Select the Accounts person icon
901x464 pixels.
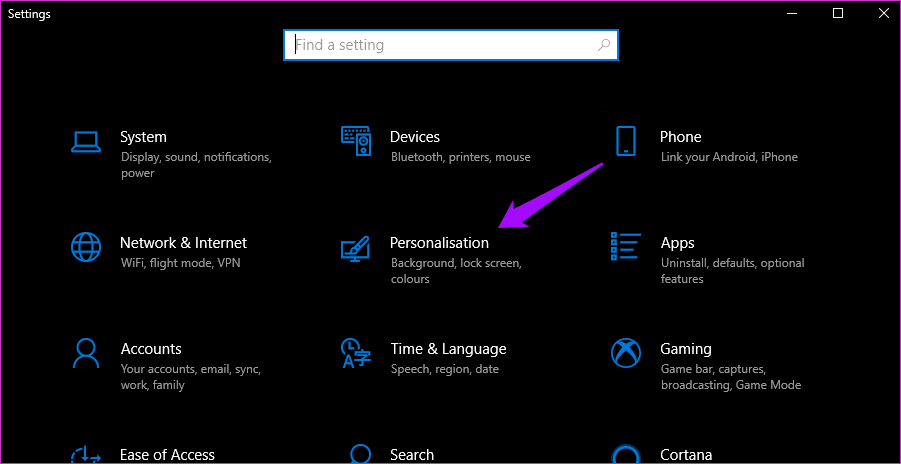86,353
